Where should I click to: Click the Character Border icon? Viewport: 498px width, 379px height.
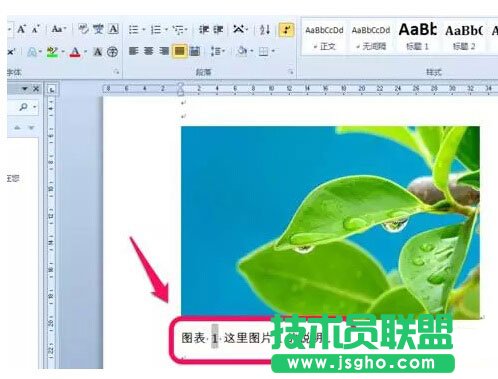pos(113,29)
